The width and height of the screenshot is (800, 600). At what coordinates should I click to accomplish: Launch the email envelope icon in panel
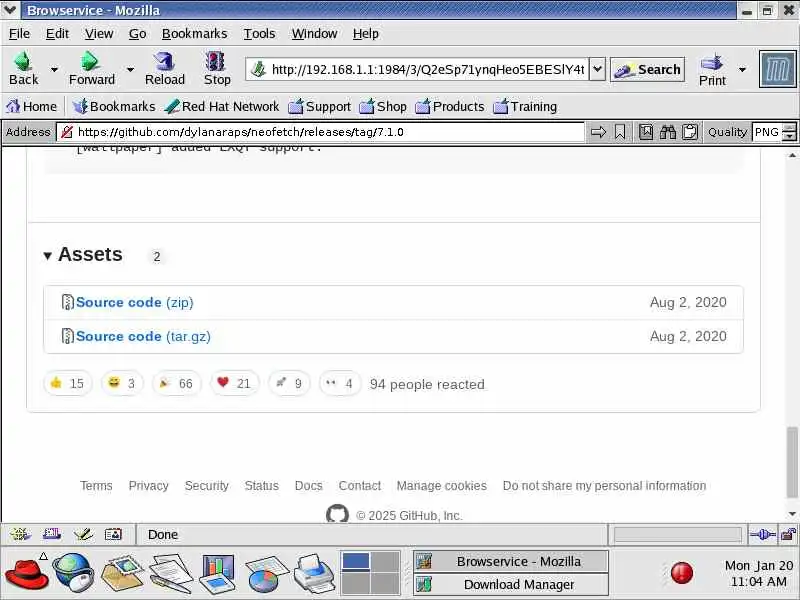click(x=122, y=573)
